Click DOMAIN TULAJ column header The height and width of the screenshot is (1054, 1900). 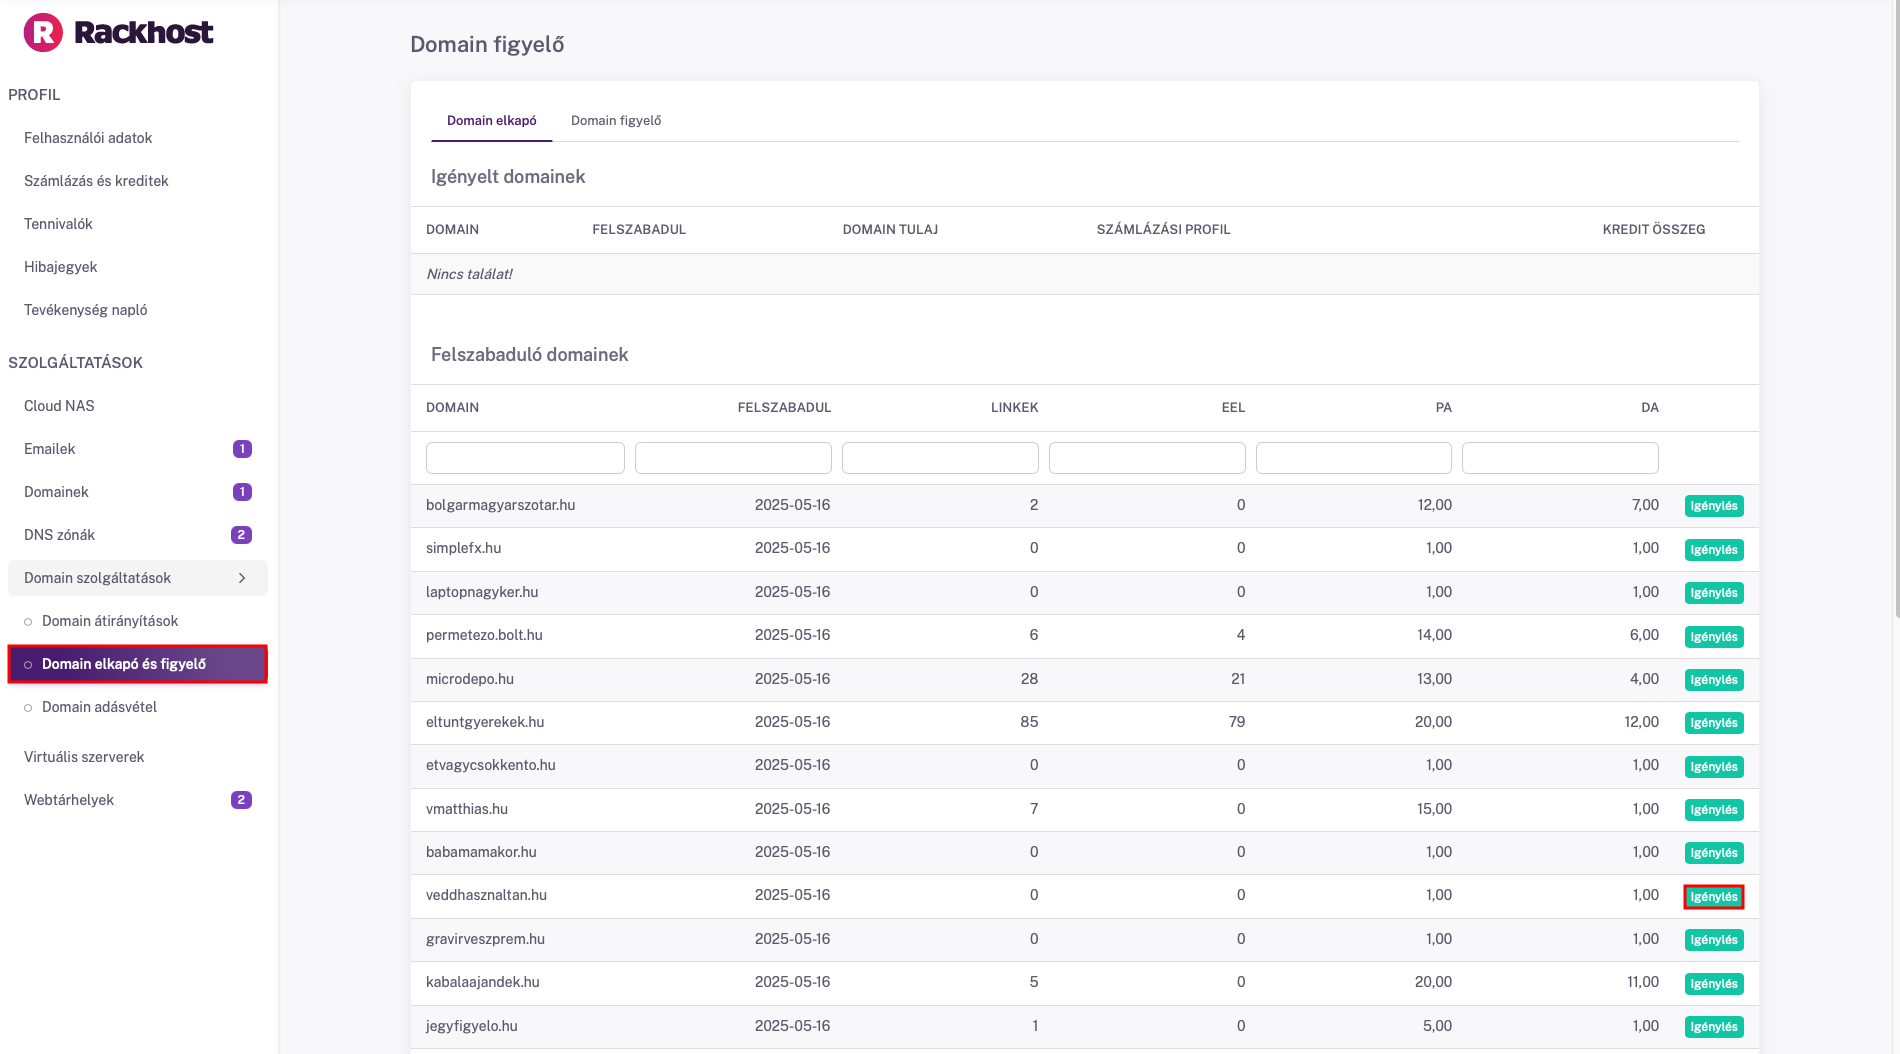890,230
